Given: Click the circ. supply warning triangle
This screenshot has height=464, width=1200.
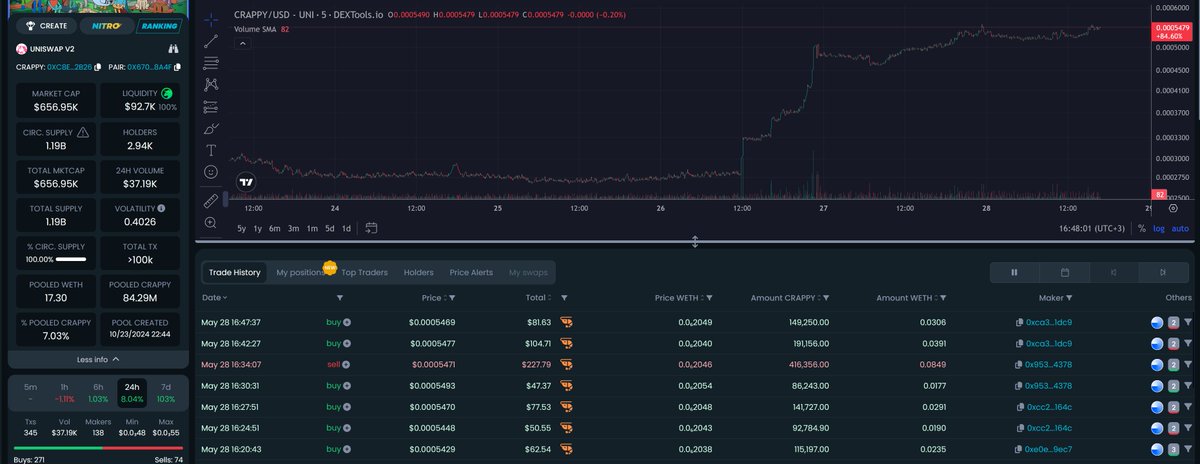Looking at the screenshot, I should click(82, 132).
